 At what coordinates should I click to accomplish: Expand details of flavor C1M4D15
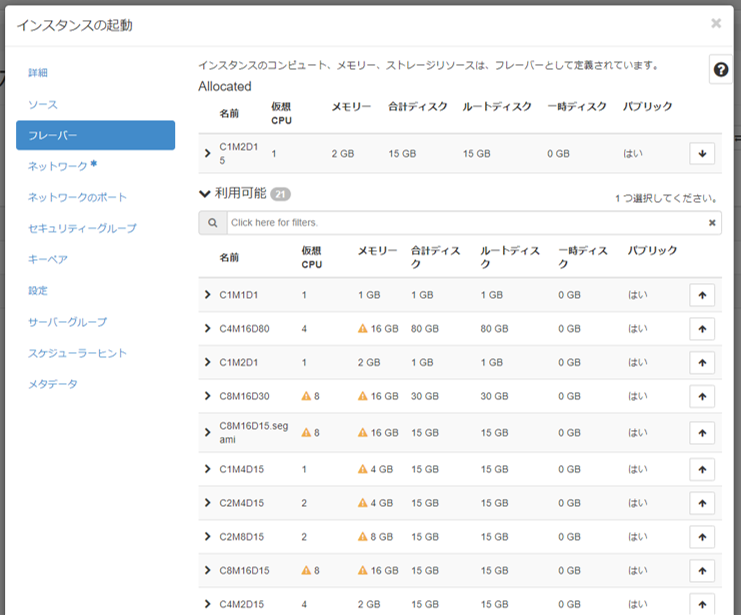coord(207,469)
